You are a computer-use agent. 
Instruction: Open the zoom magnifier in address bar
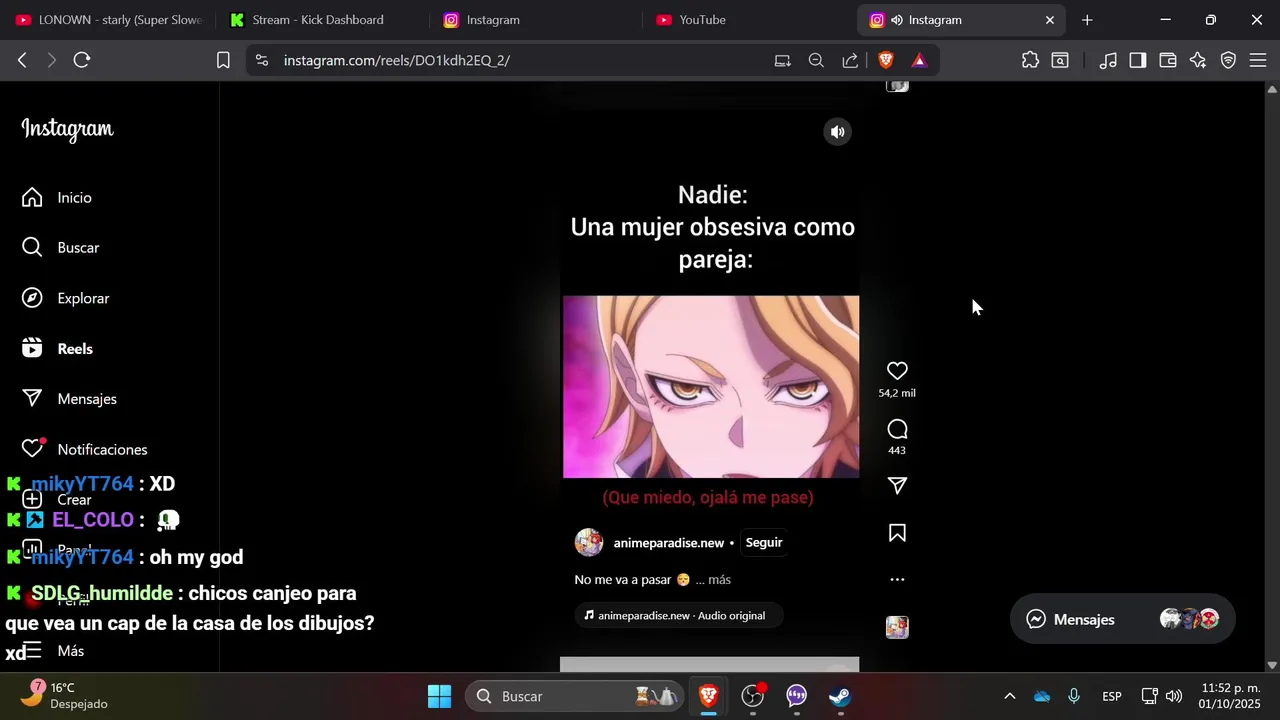(x=816, y=60)
